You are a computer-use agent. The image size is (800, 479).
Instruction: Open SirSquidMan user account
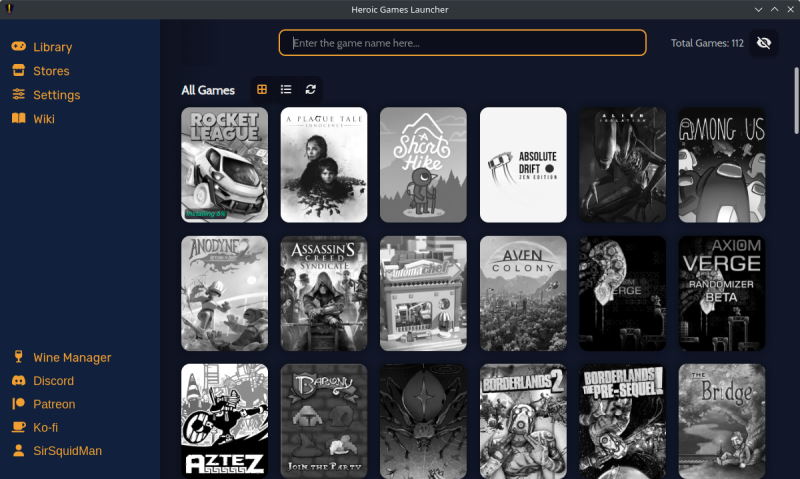click(56, 451)
